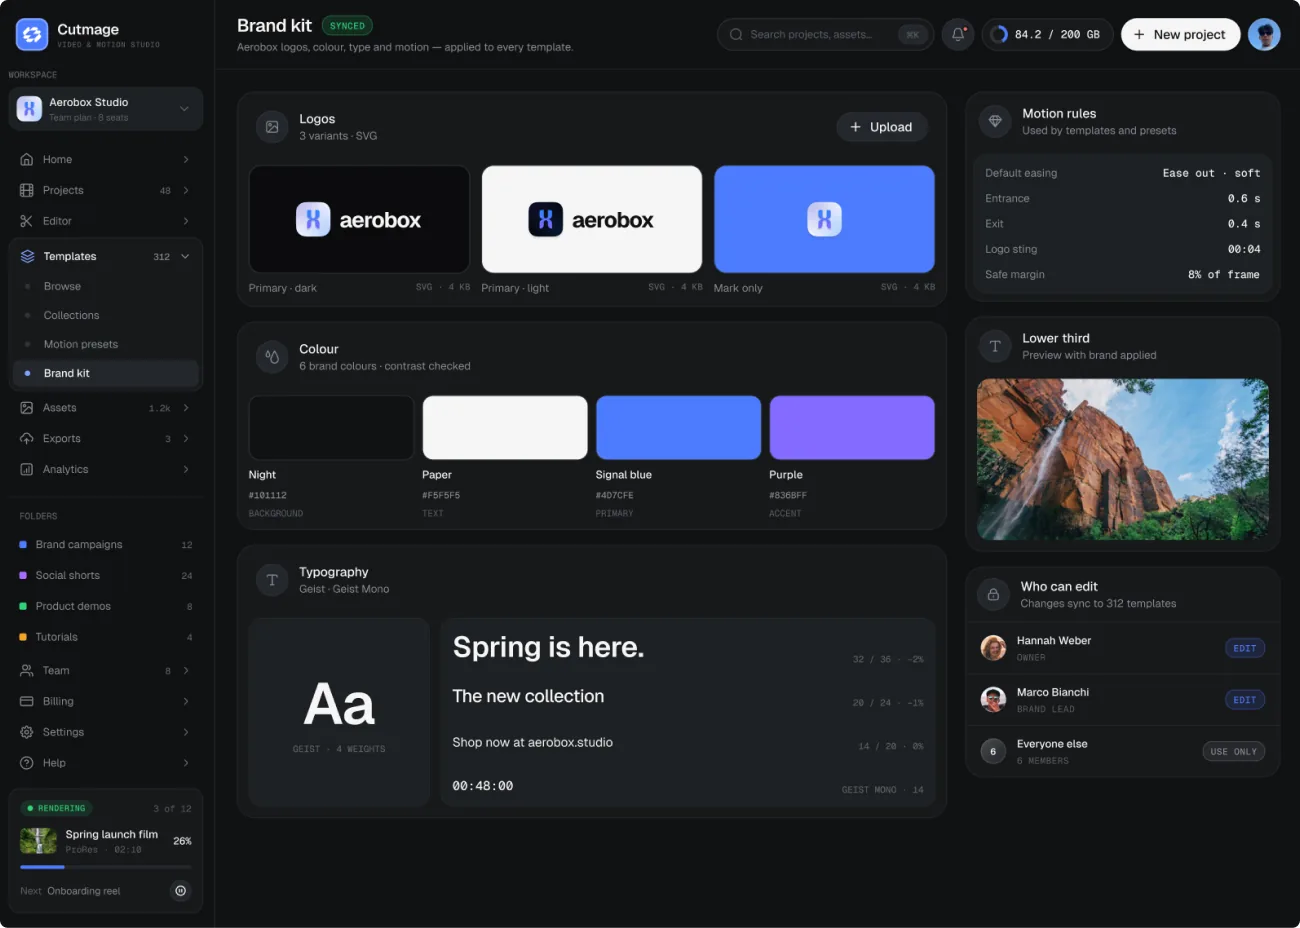The height and width of the screenshot is (928, 1300).
Task: Expand the Projects chevron
Action: coord(186,190)
